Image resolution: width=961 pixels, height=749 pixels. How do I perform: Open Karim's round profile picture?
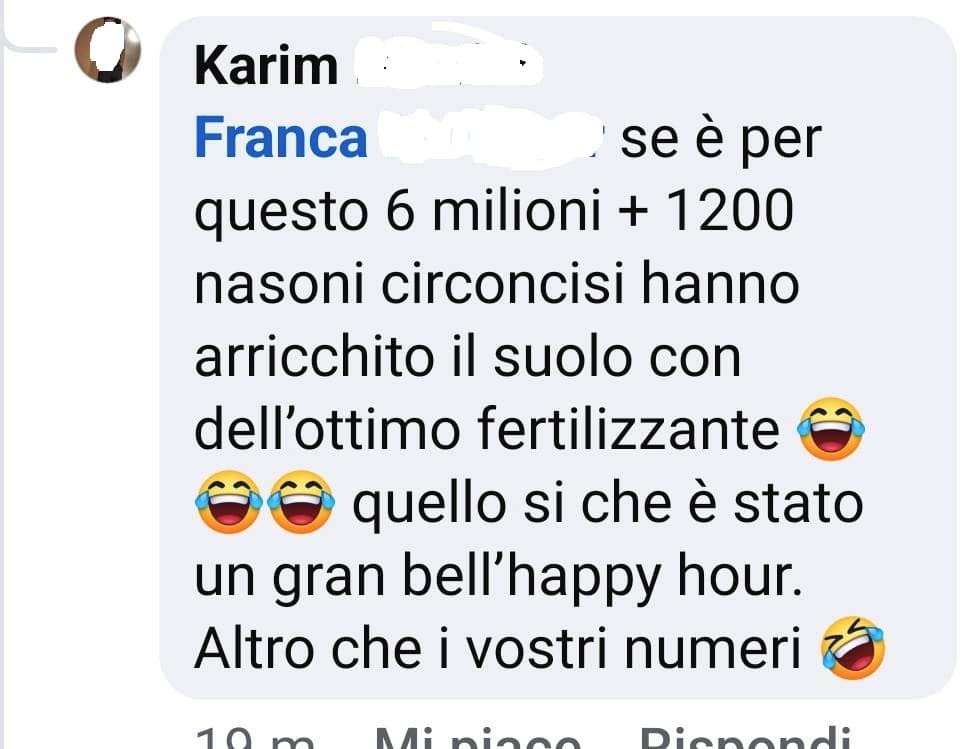pos(107,50)
